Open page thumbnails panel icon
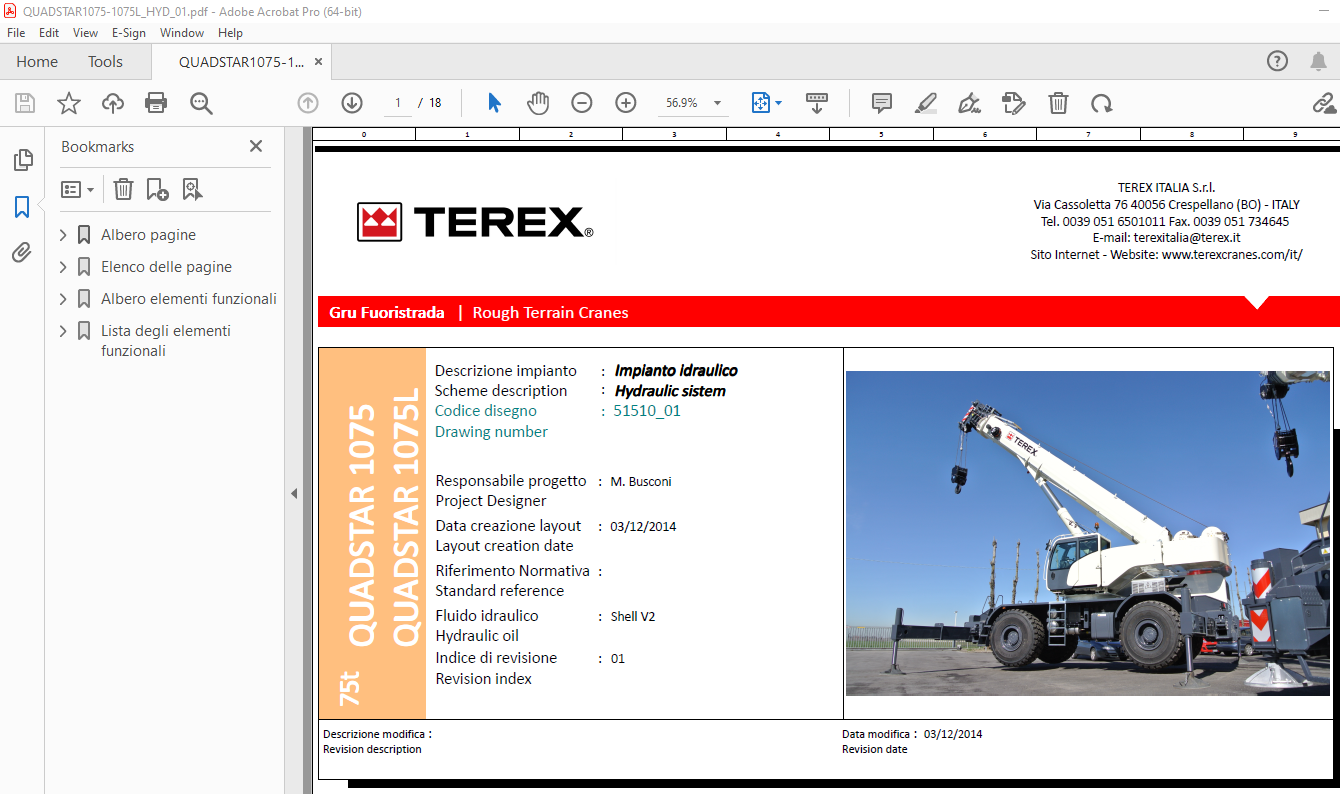Image resolution: width=1340 pixels, height=794 pixels. coord(22,160)
